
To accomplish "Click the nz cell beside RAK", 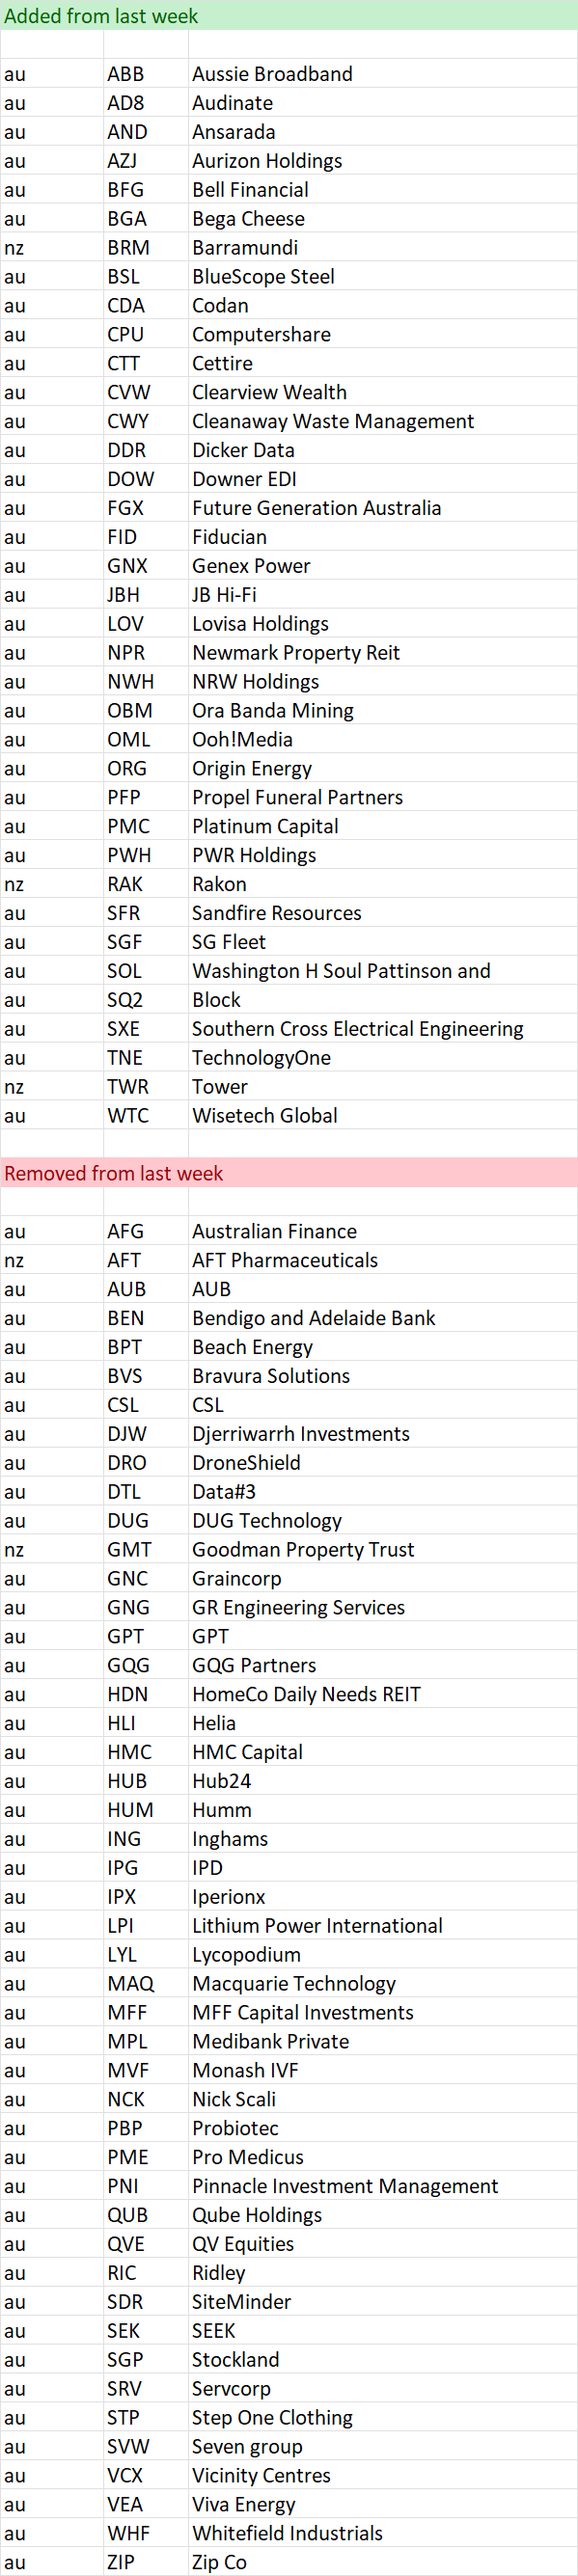I will pyautogui.click(x=52, y=884).
